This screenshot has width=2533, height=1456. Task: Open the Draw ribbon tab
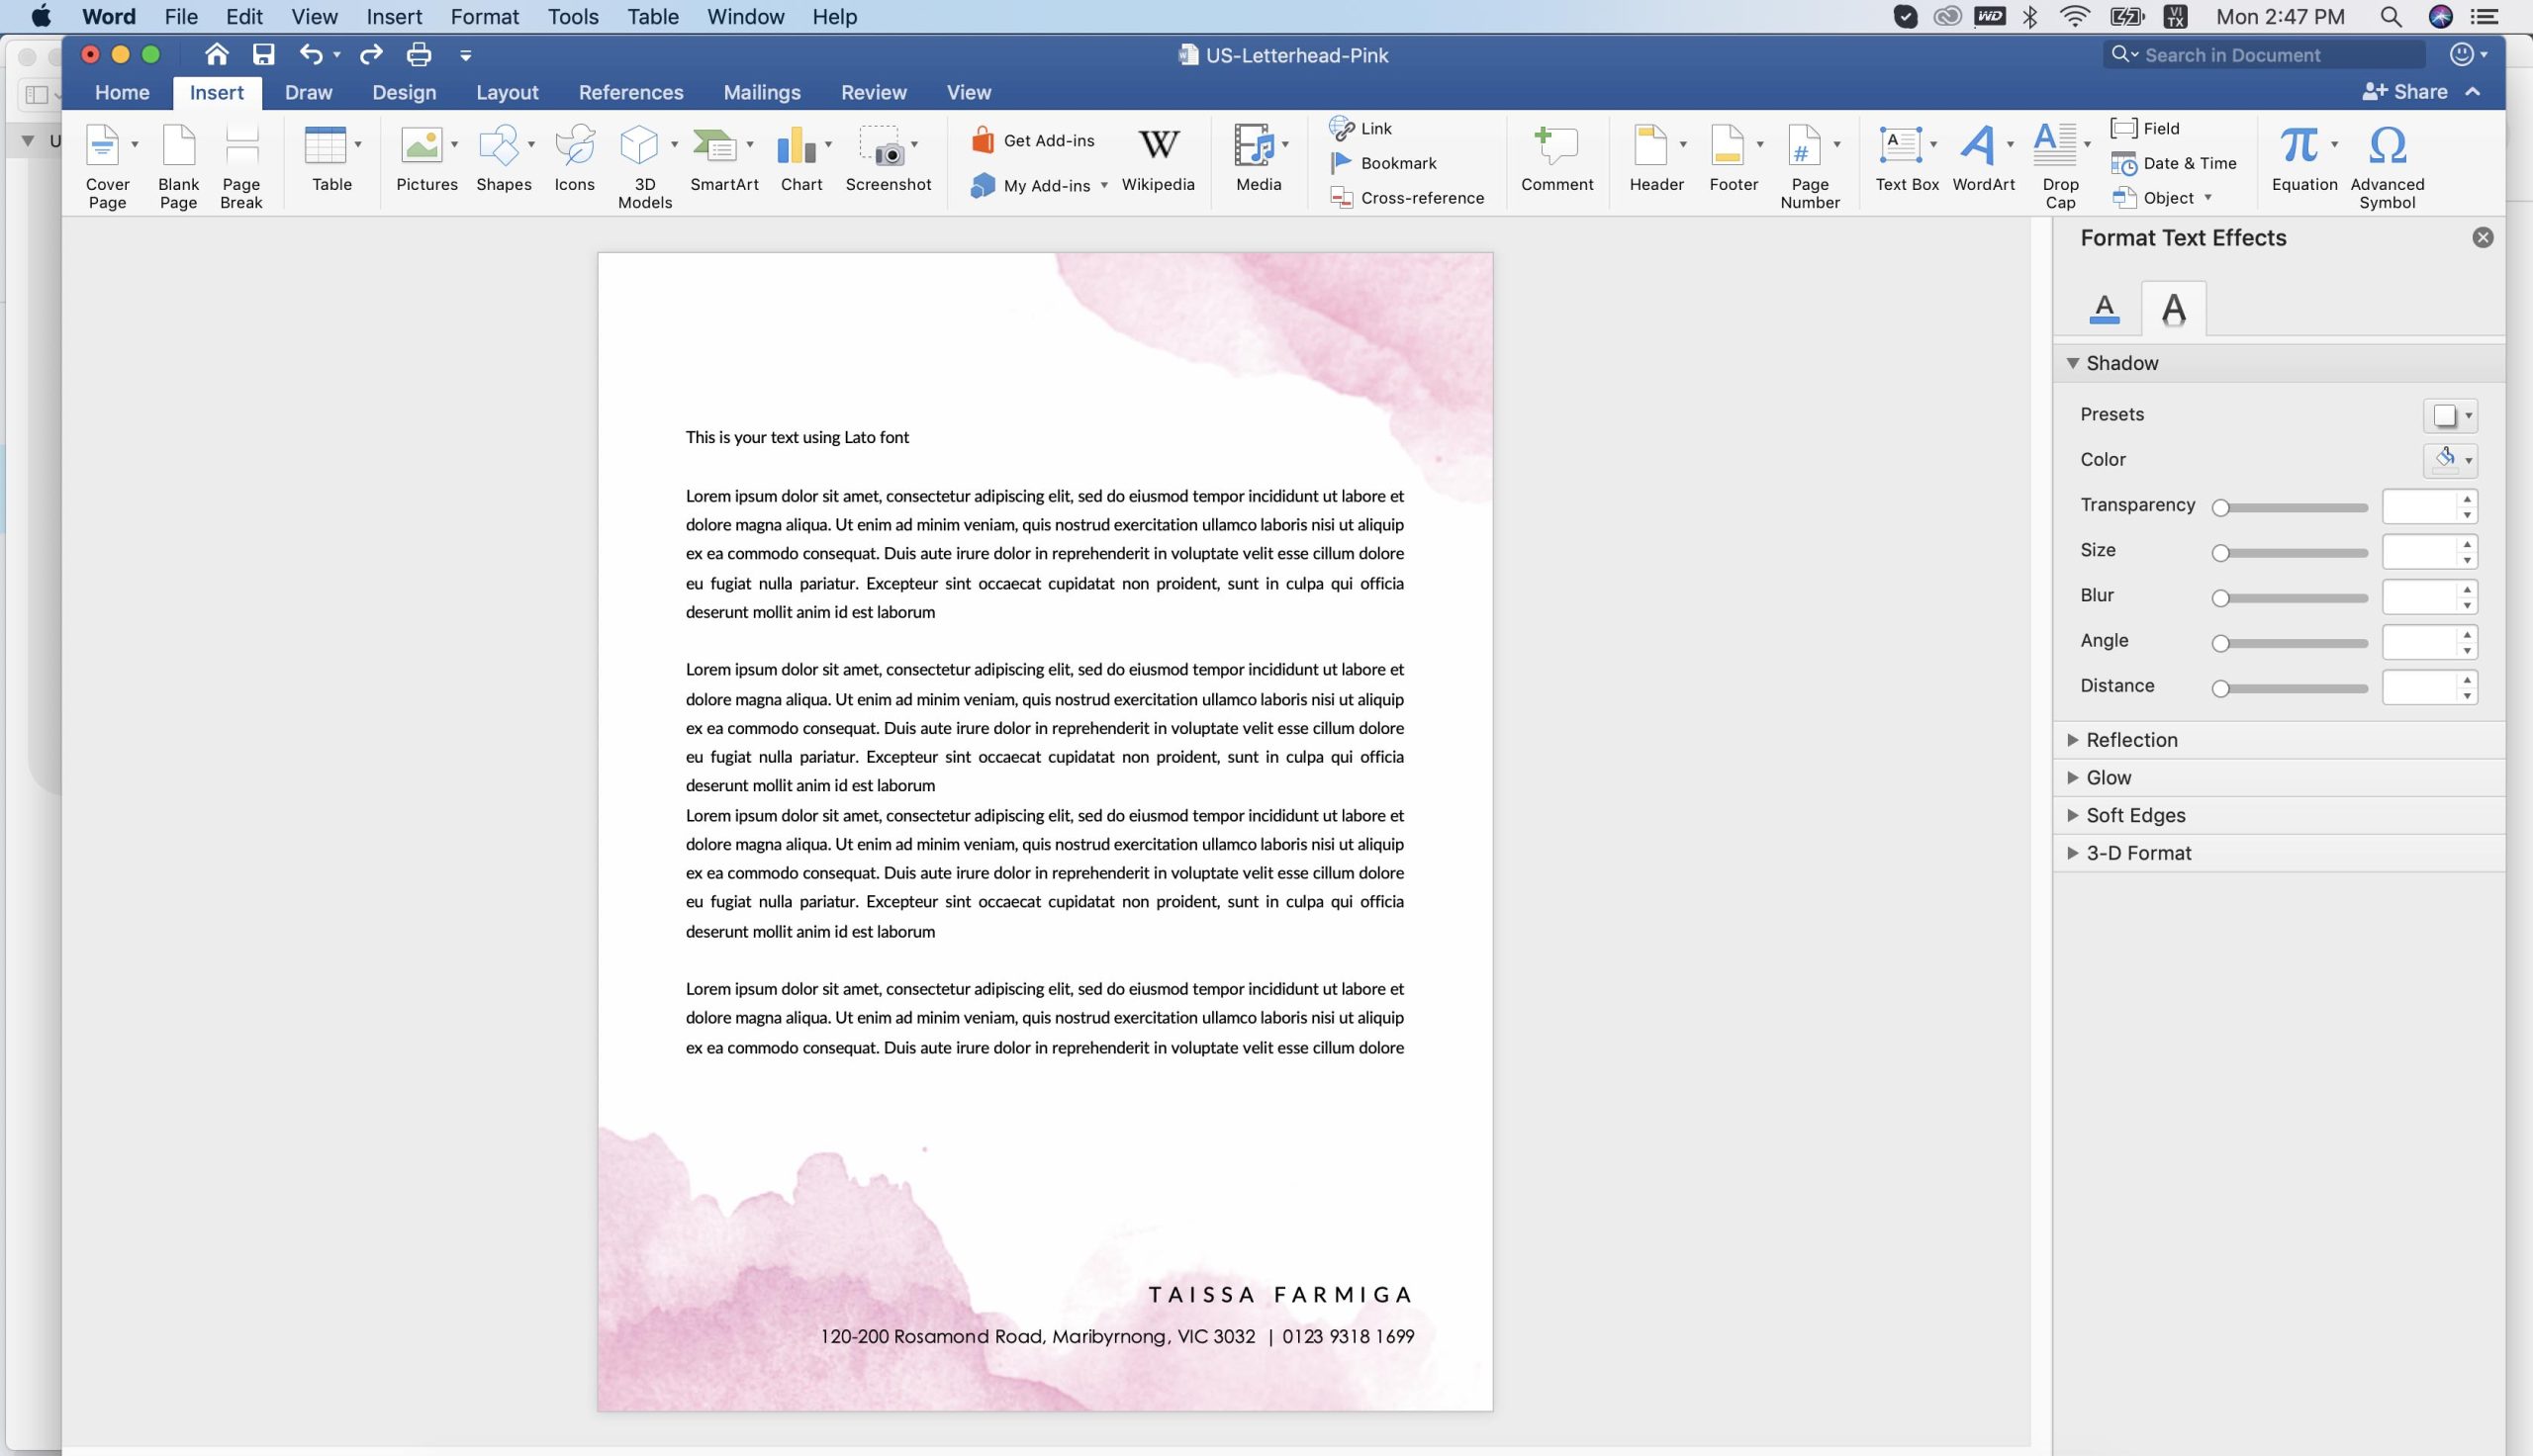click(x=308, y=92)
